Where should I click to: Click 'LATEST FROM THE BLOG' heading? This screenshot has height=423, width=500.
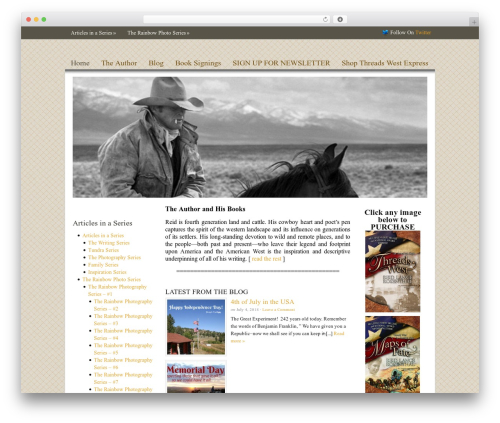[207, 292]
